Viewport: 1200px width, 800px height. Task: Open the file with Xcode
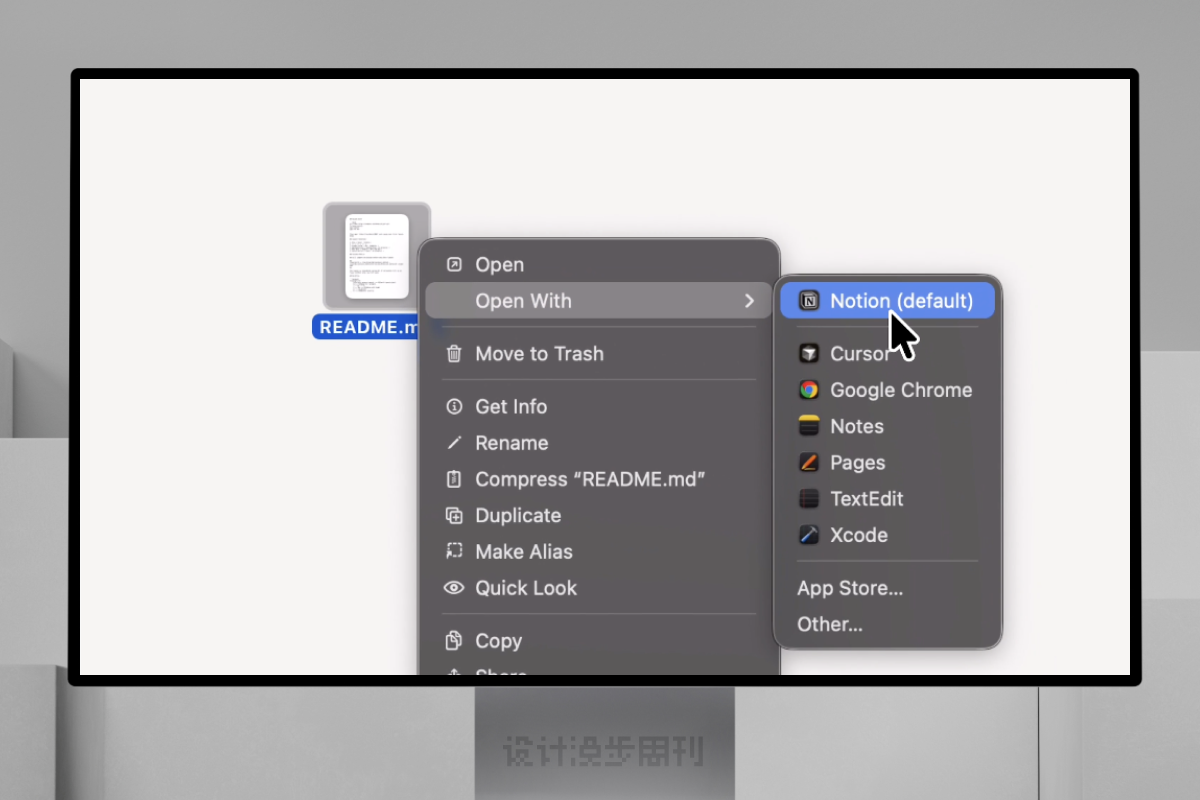888,535
